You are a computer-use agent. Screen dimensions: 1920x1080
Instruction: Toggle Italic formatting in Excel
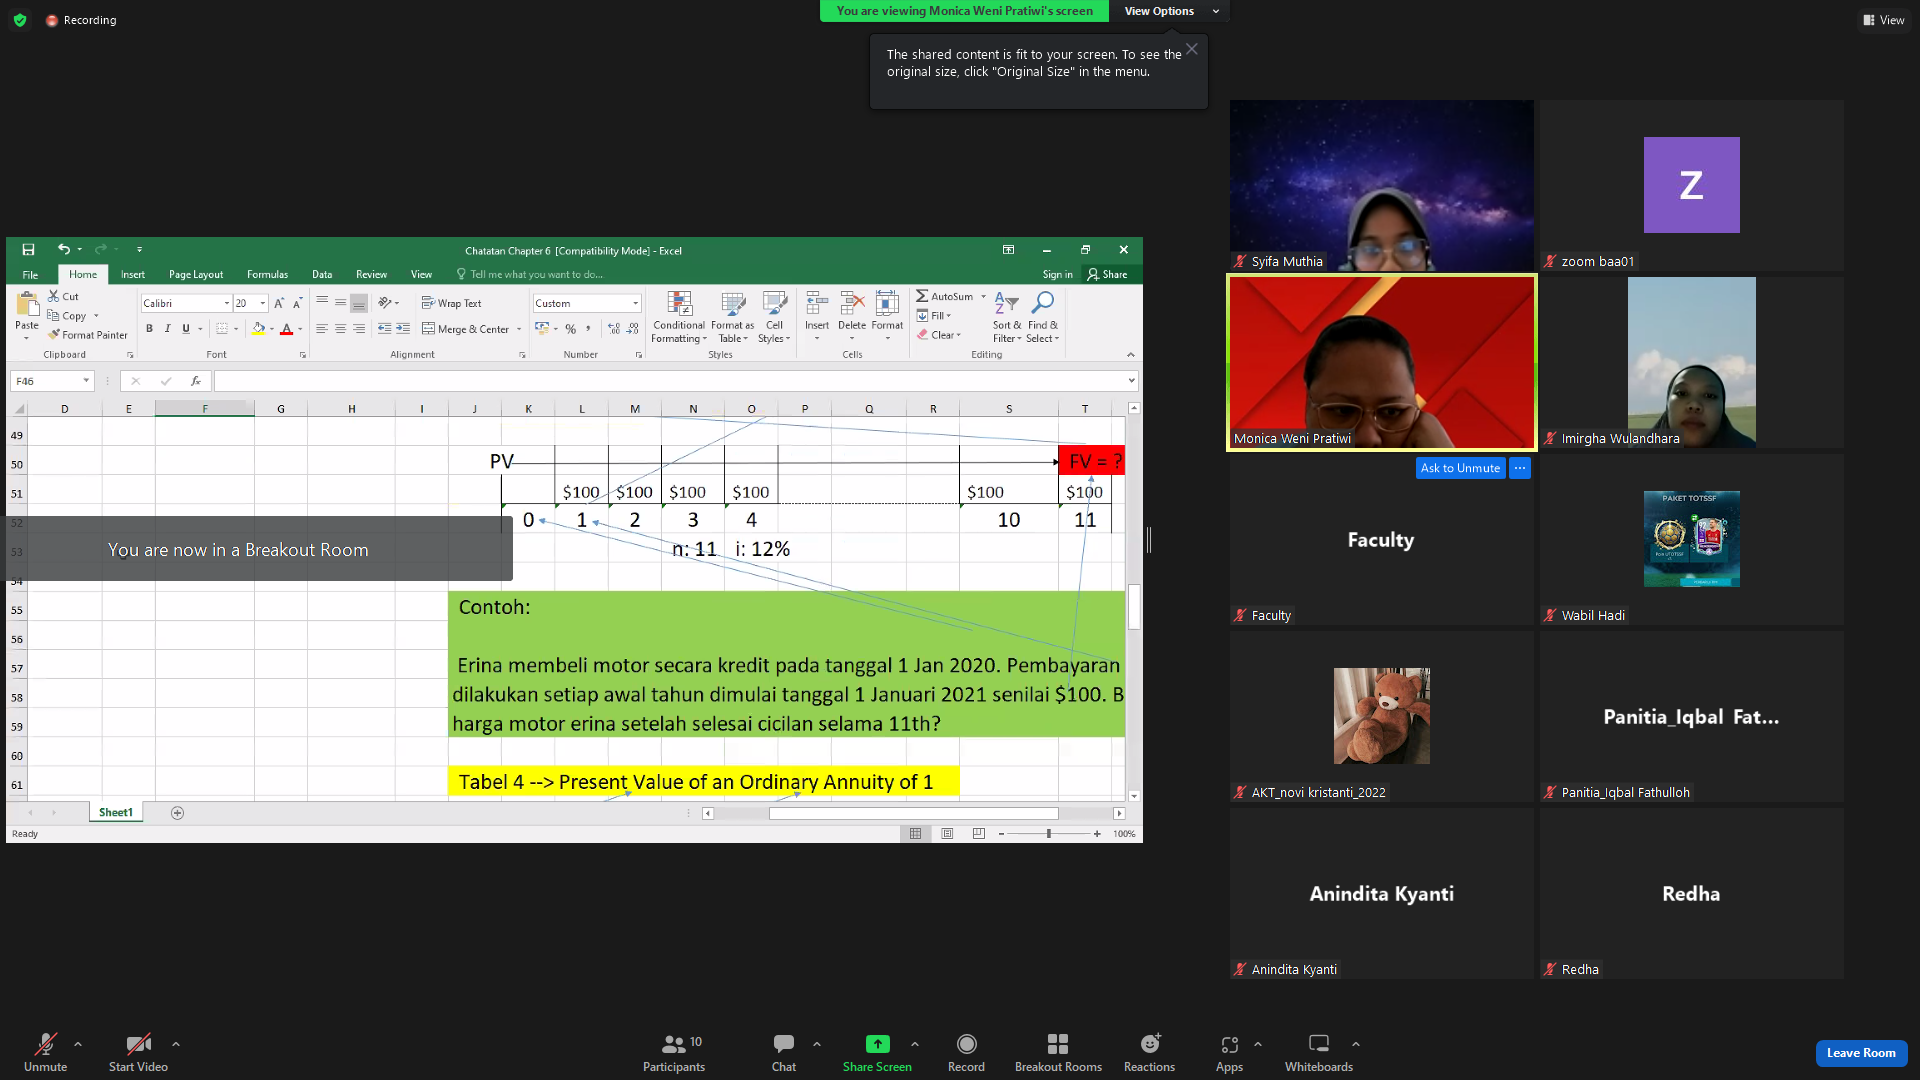(167, 329)
